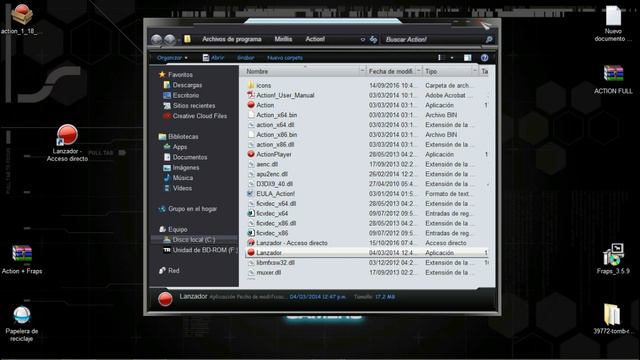This screenshot has height=360, width=640.
Task: Select the D3DX9_40.dll file
Action: (270, 184)
